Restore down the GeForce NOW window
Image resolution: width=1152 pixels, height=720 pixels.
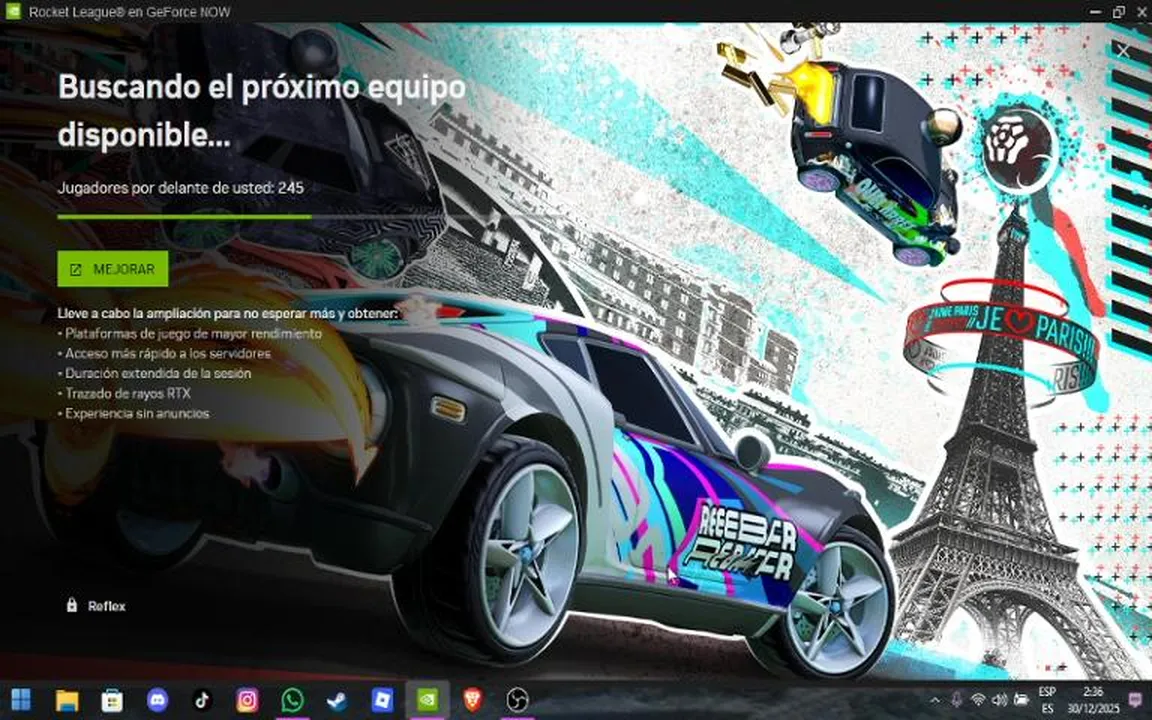[x=1118, y=12]
